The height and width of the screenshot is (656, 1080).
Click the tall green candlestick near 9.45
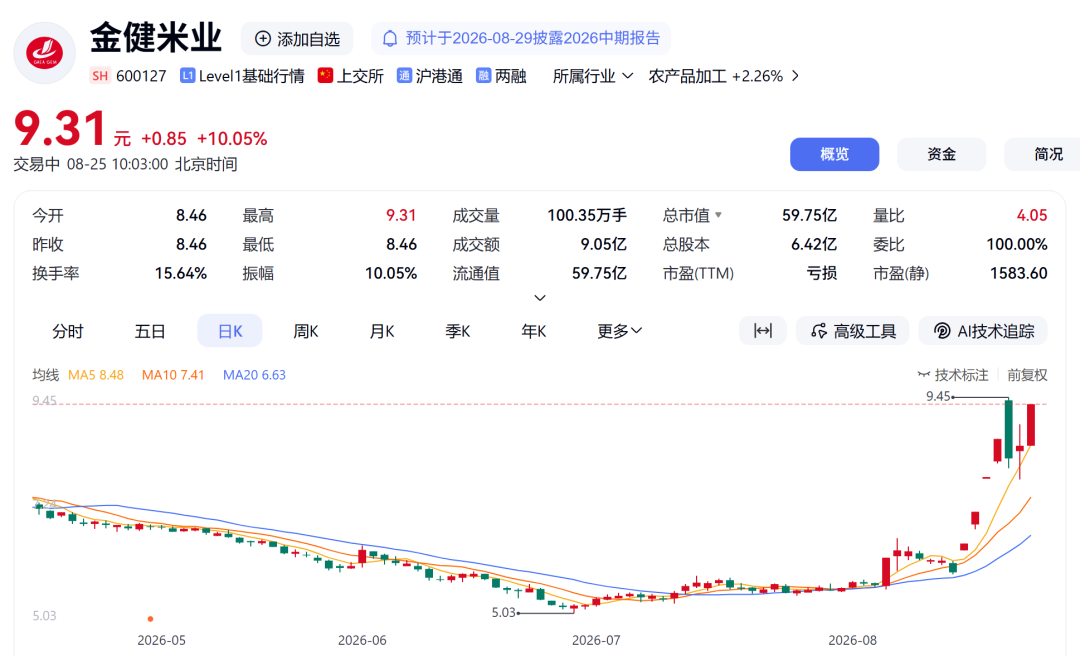[1008, 429]
